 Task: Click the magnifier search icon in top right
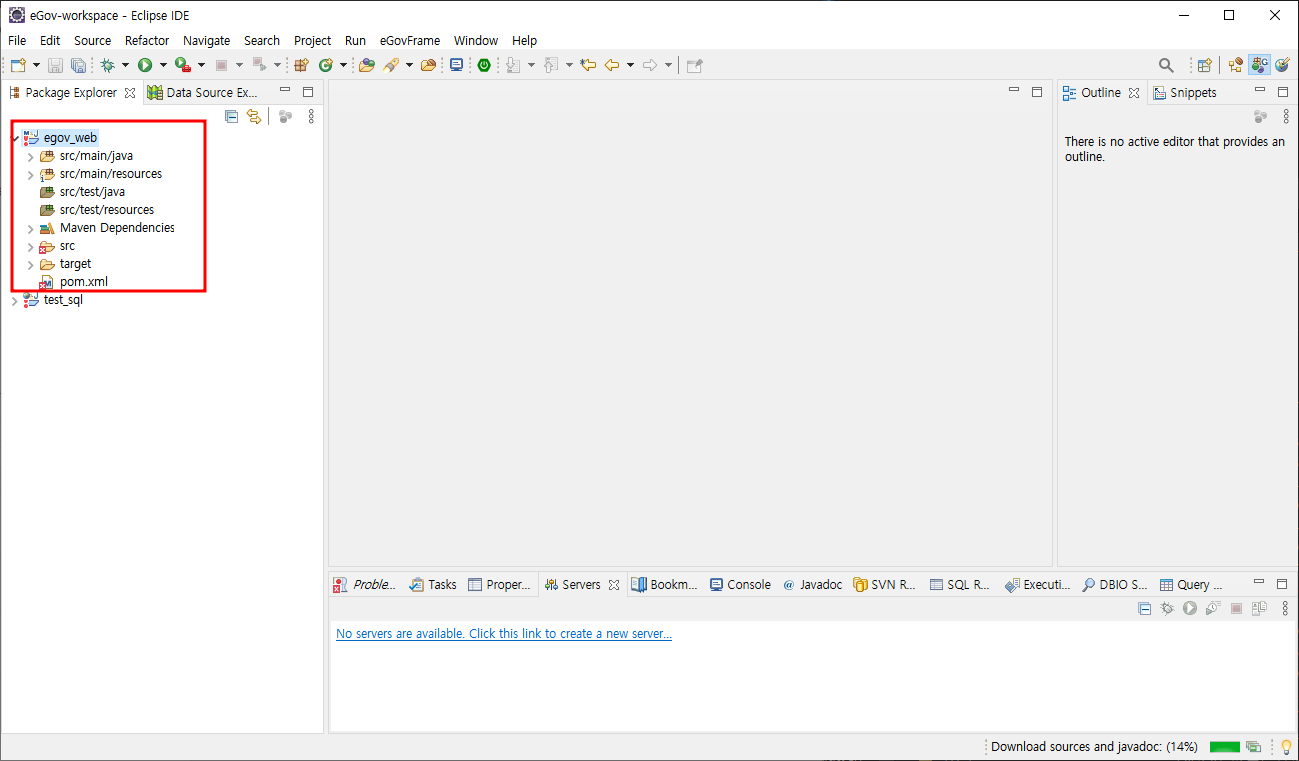(x=1166, y=65)
